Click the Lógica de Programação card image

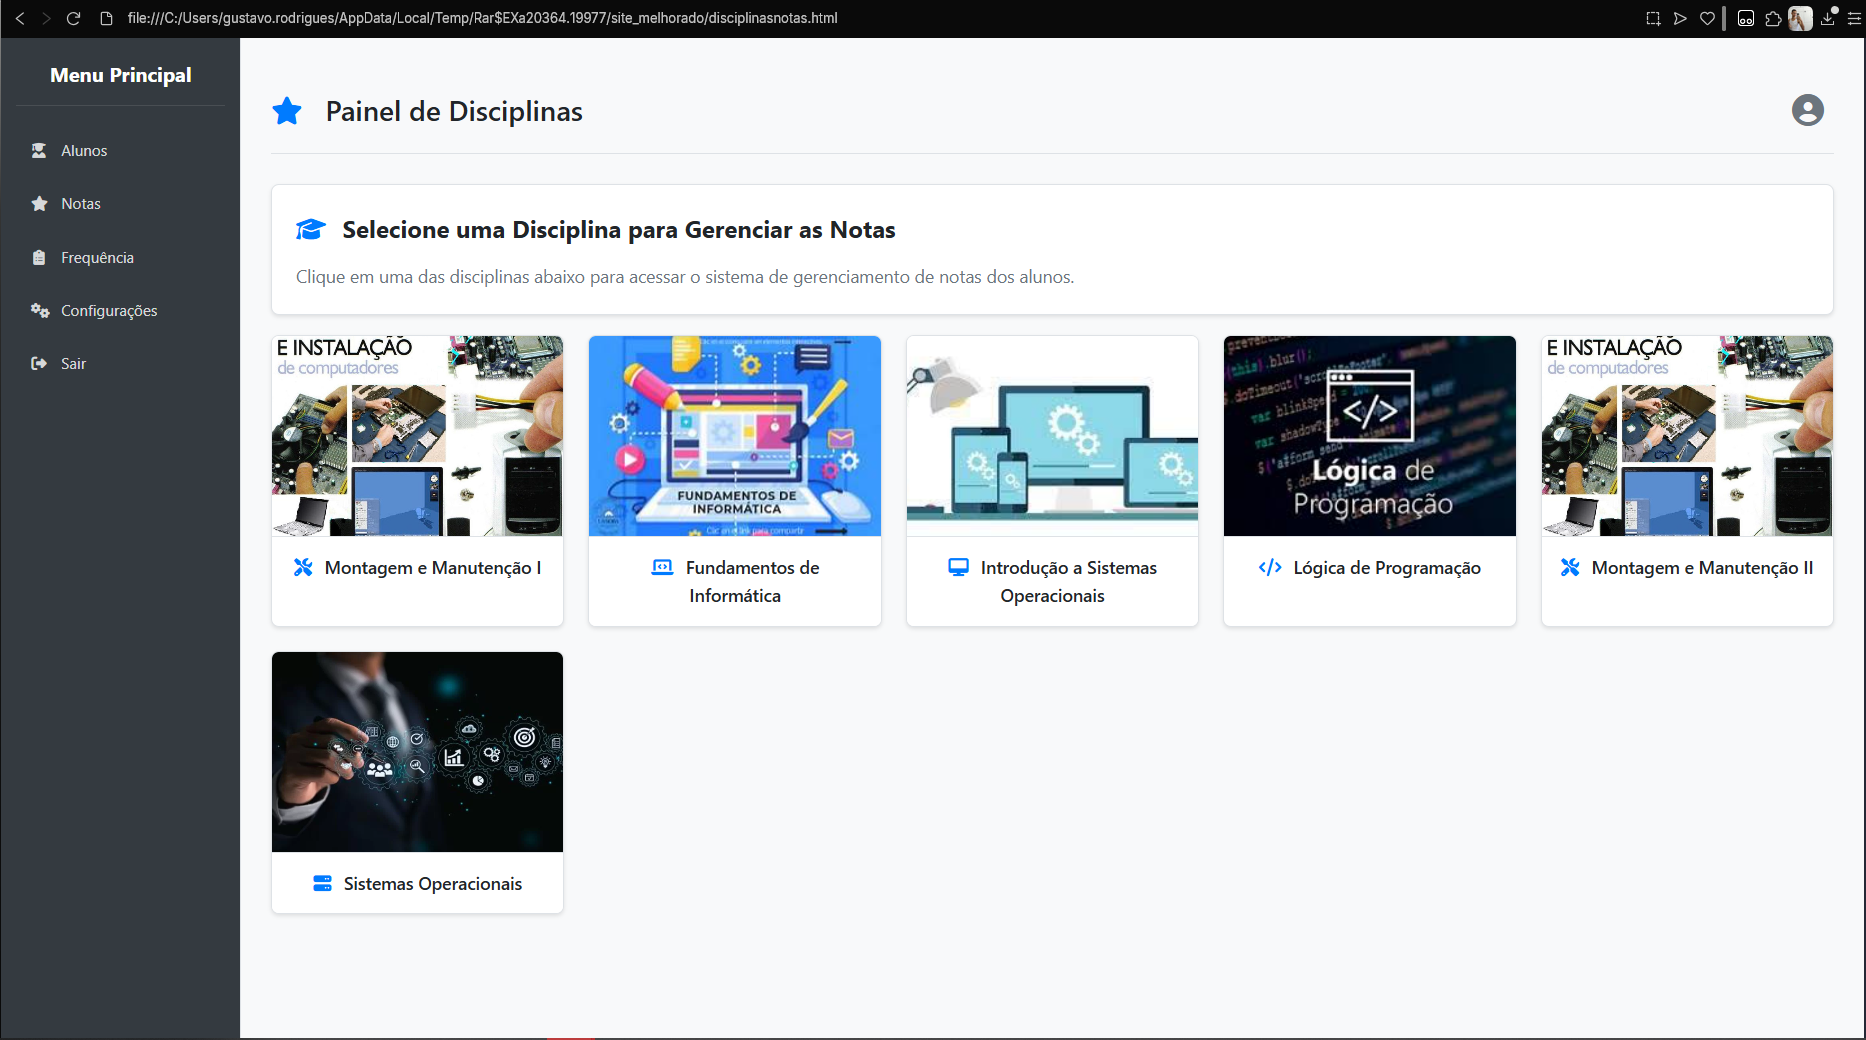(x=1369, y=436)
